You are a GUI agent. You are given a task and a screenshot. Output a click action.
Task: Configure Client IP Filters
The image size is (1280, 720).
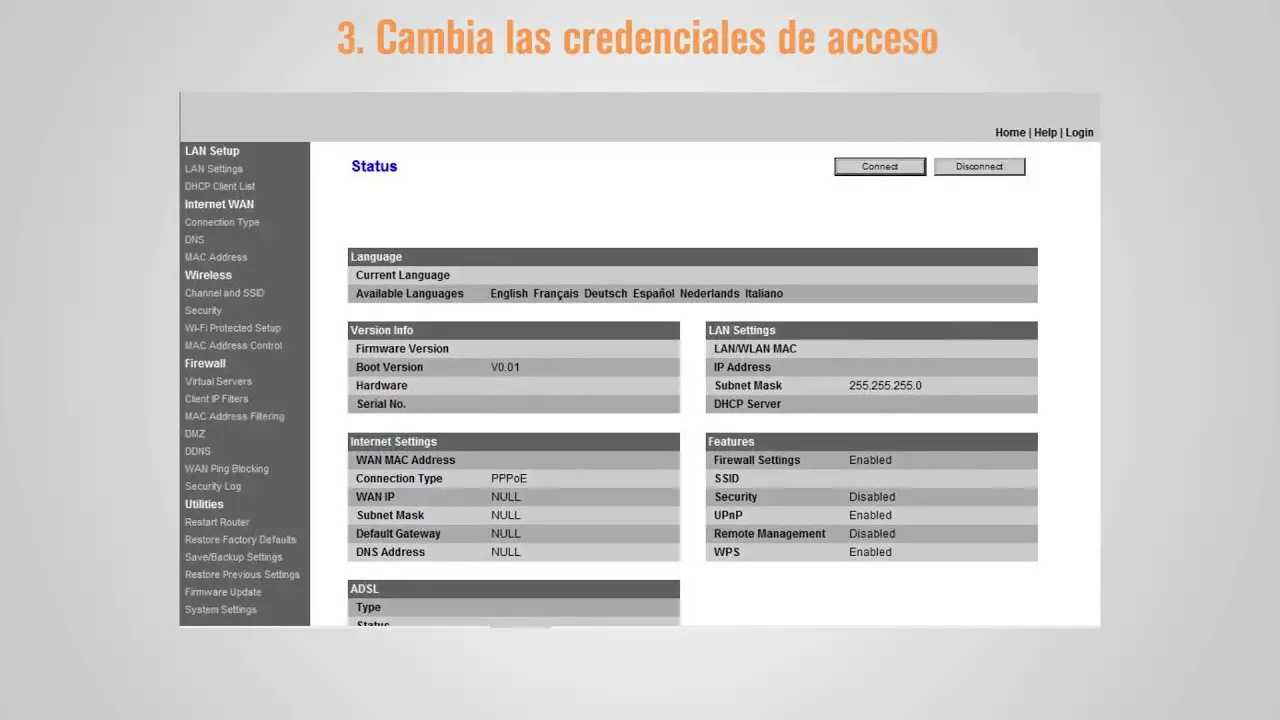(216, 398)
